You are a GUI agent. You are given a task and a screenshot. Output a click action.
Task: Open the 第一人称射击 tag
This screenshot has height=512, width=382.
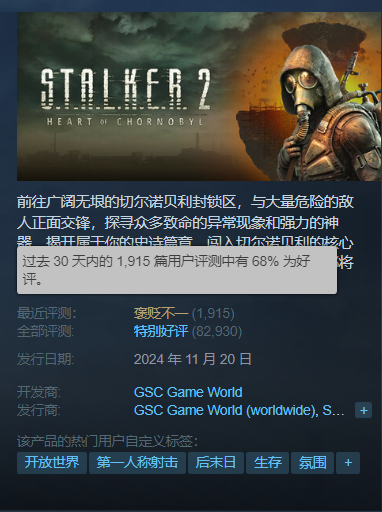coord(137,463)
